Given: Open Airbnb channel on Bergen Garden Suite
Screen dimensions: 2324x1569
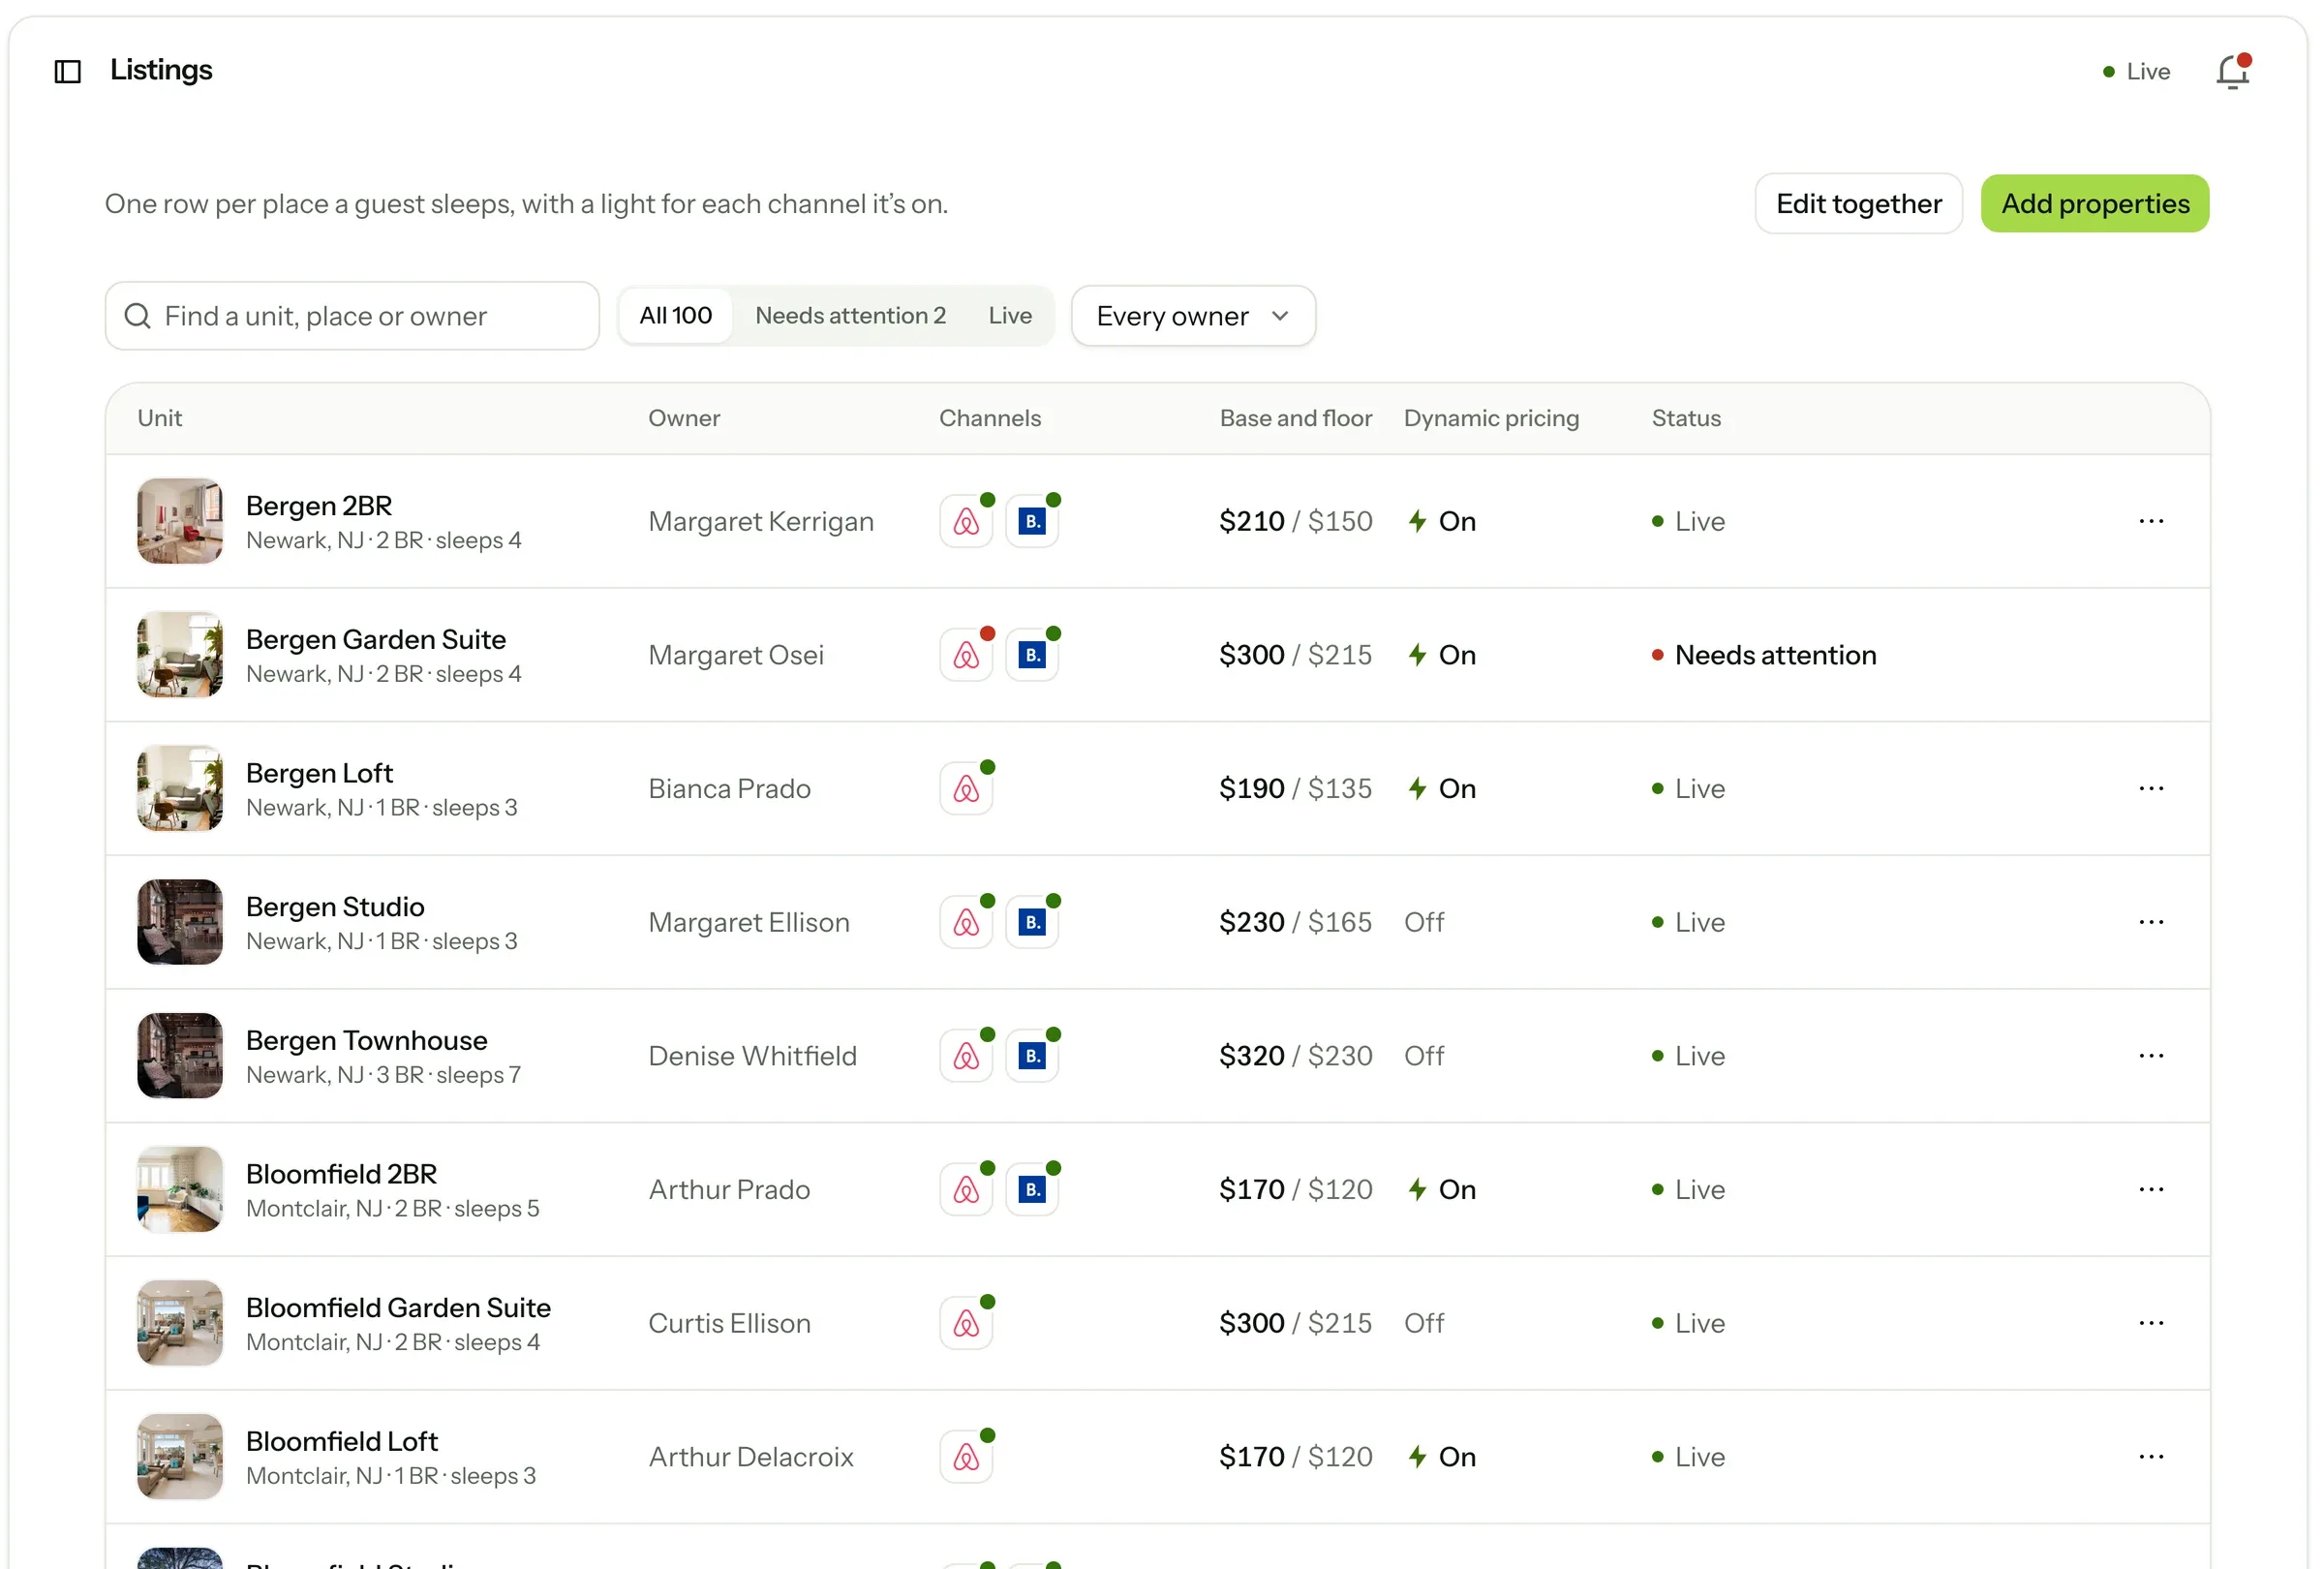Looking at the screenshot, I should coord(966,655).
